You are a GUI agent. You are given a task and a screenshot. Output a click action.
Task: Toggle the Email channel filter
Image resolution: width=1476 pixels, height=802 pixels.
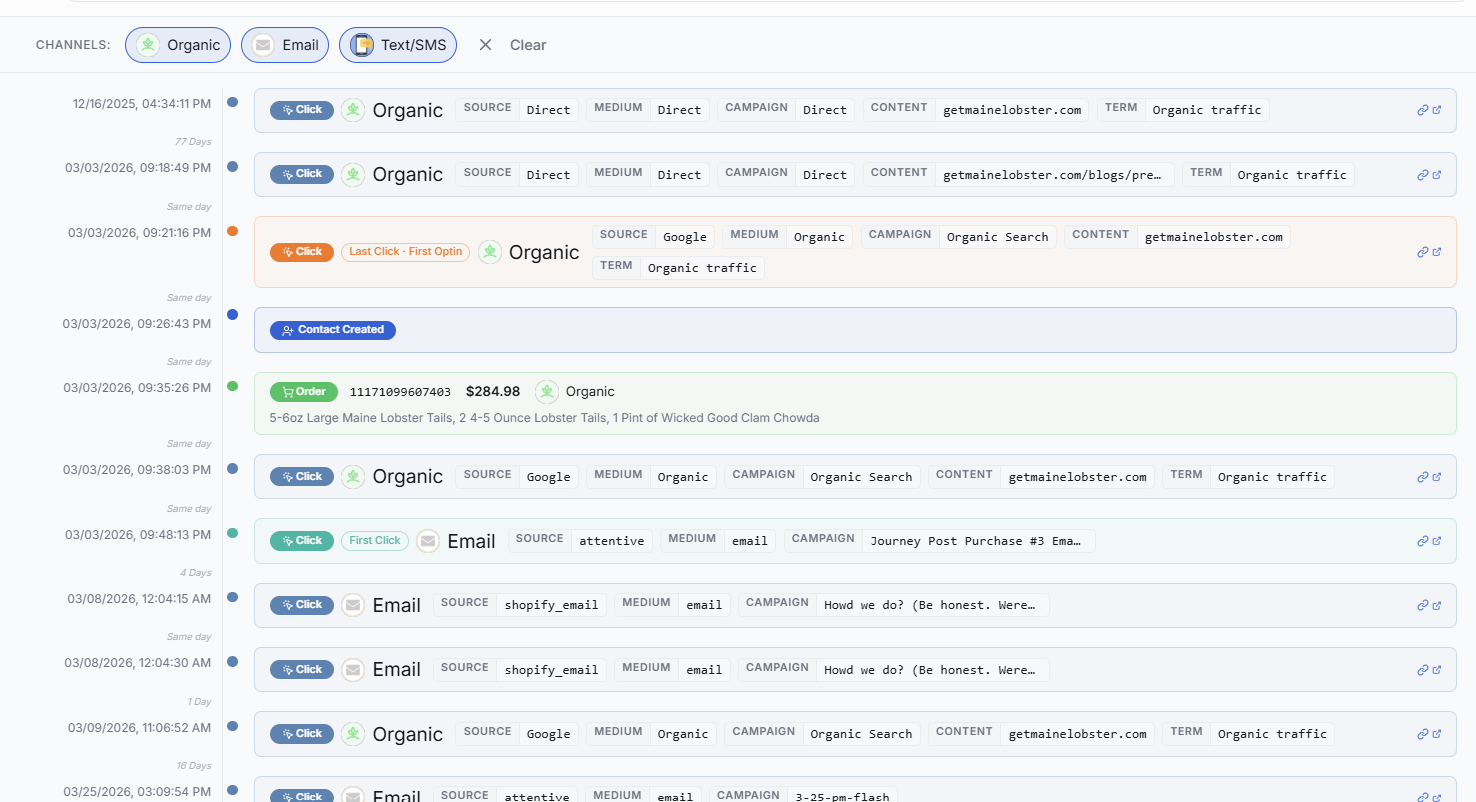coord(285,45)
